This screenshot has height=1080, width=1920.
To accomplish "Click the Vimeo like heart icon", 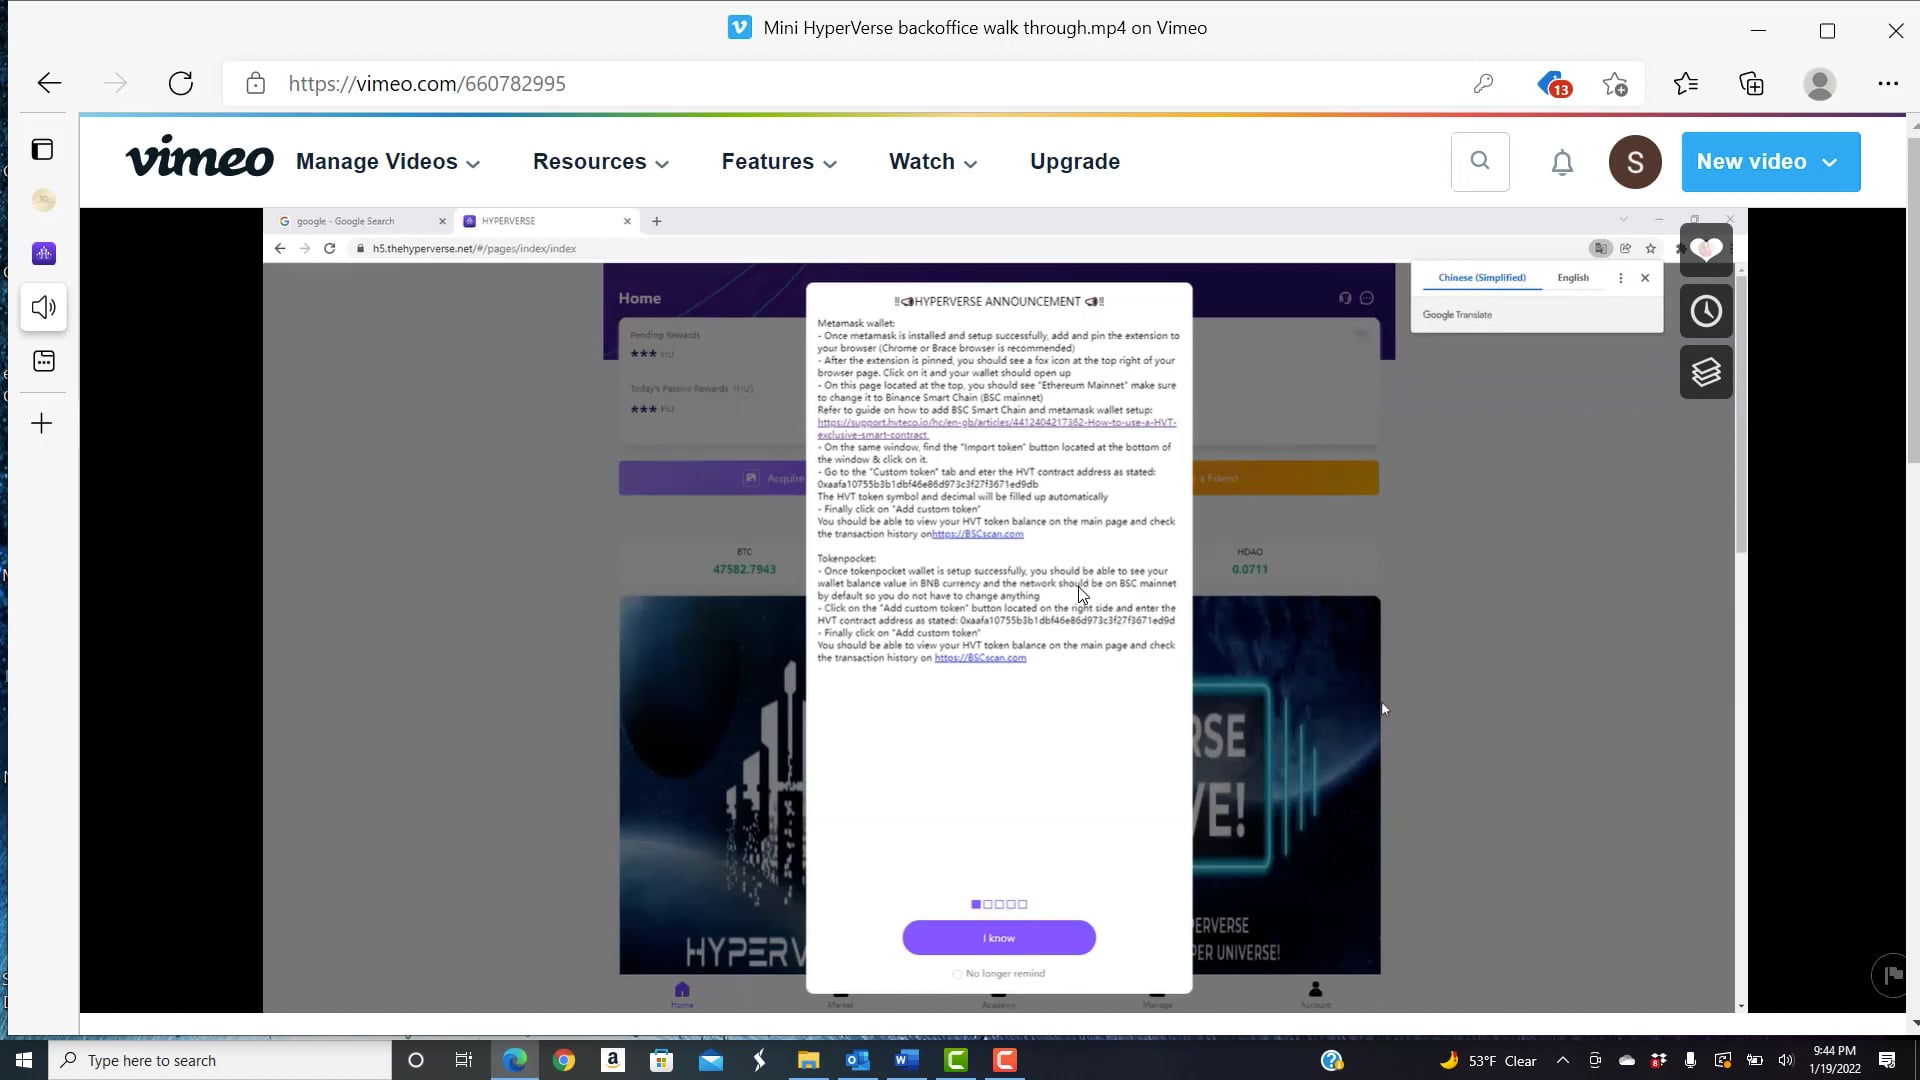I will click(x=1706, y=250).
